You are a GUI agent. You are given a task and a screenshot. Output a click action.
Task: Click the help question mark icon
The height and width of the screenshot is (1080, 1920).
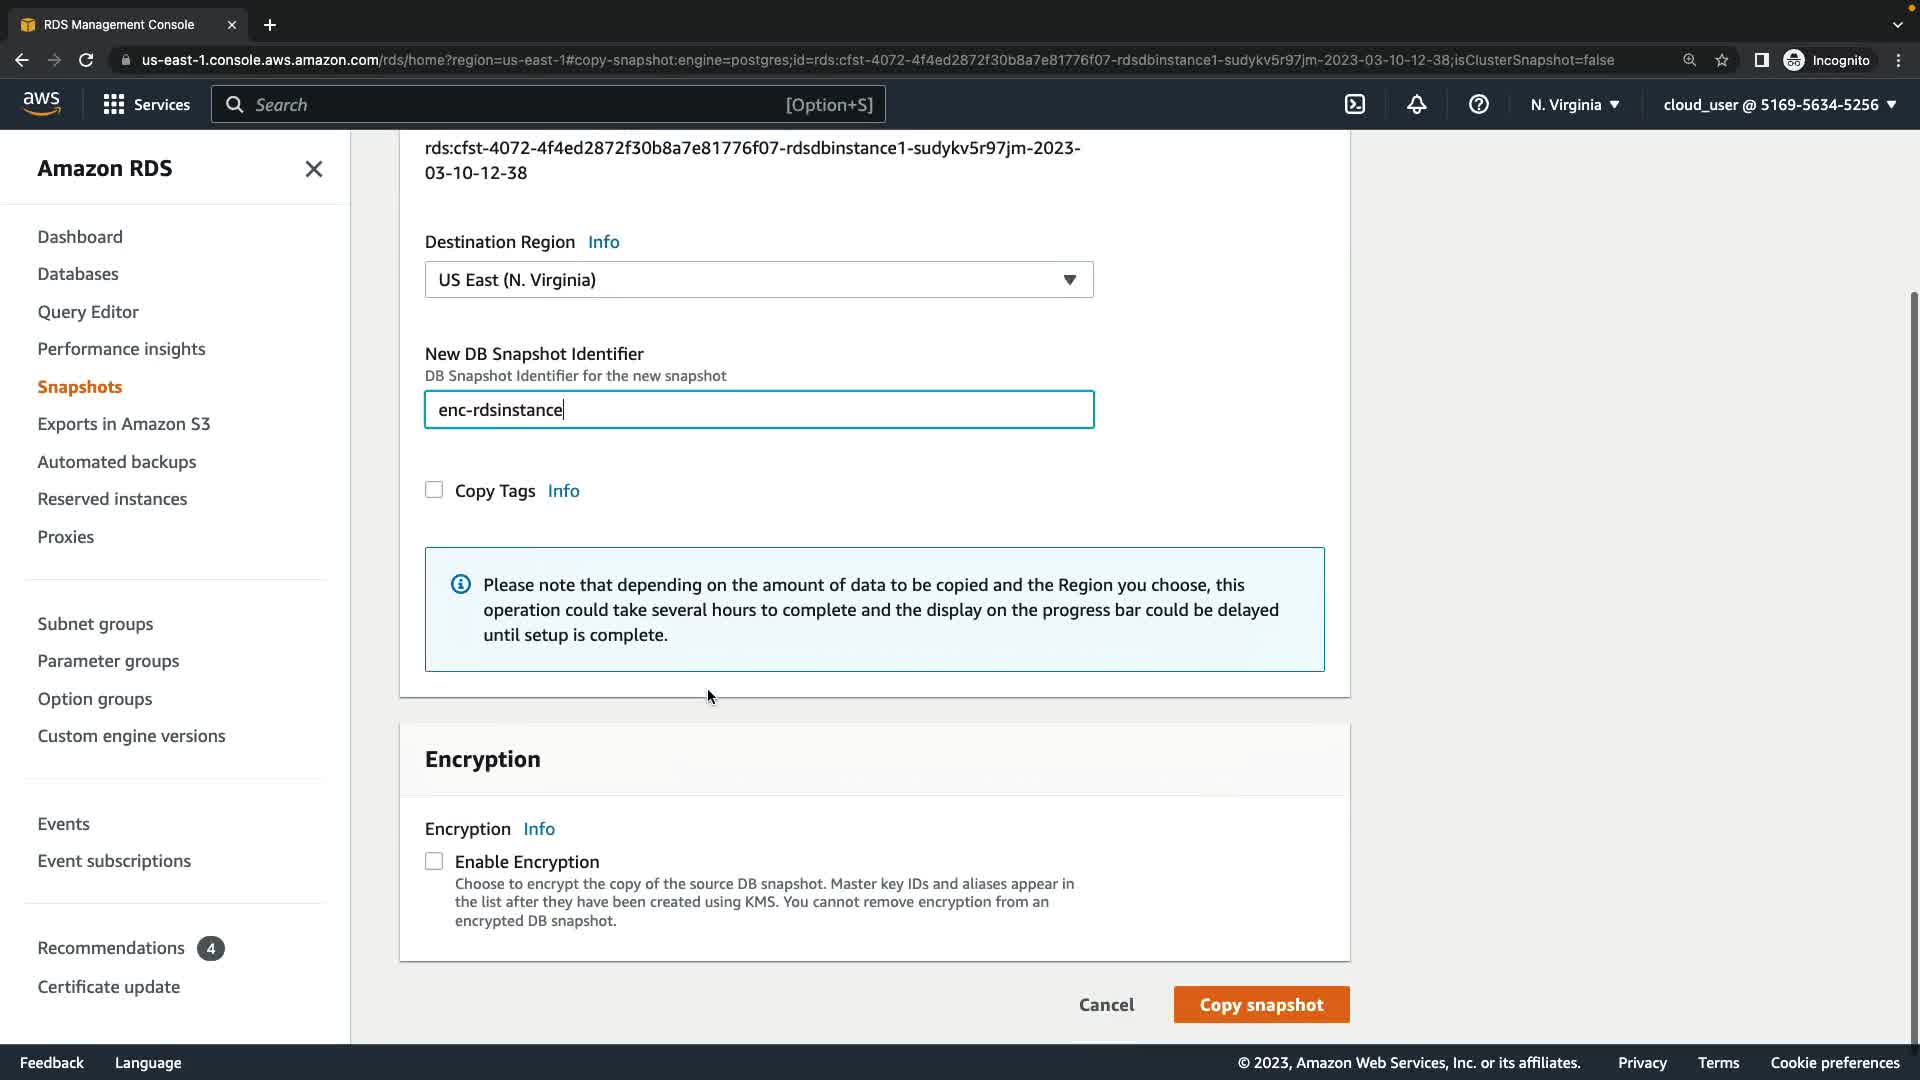point(1478,104)
